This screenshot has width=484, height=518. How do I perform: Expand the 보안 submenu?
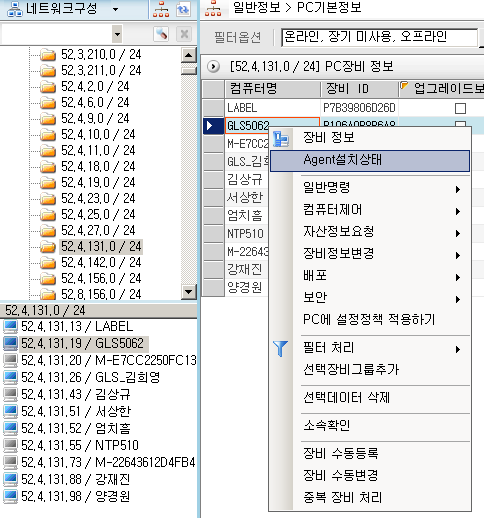tap(370, 298)
